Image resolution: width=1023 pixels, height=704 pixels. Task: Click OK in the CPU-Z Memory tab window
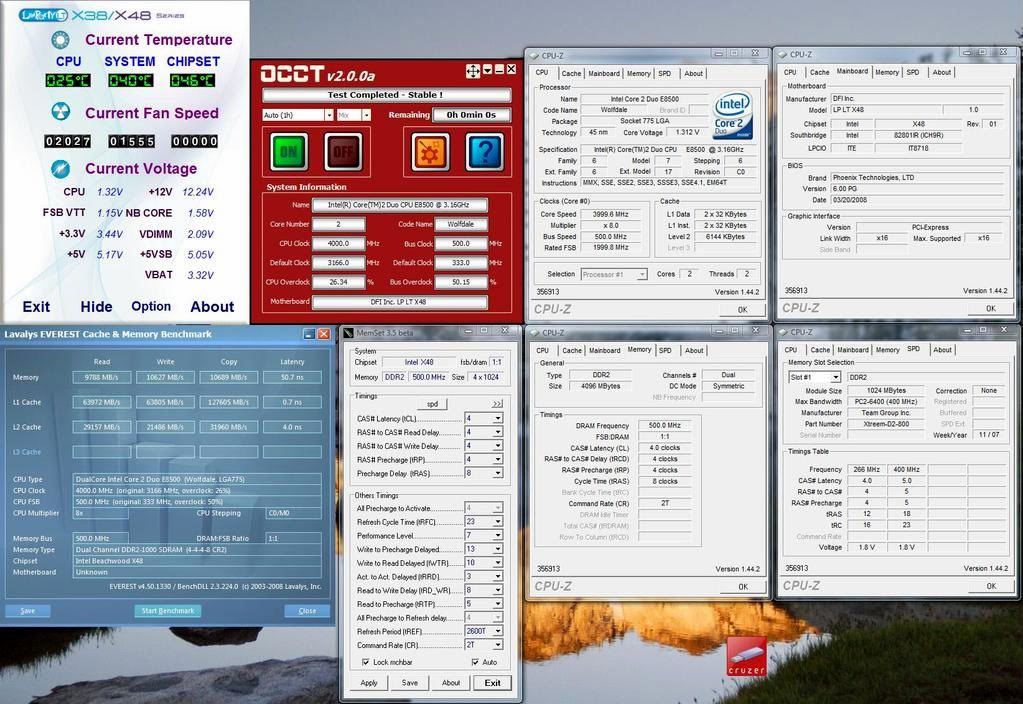(742, 587)
